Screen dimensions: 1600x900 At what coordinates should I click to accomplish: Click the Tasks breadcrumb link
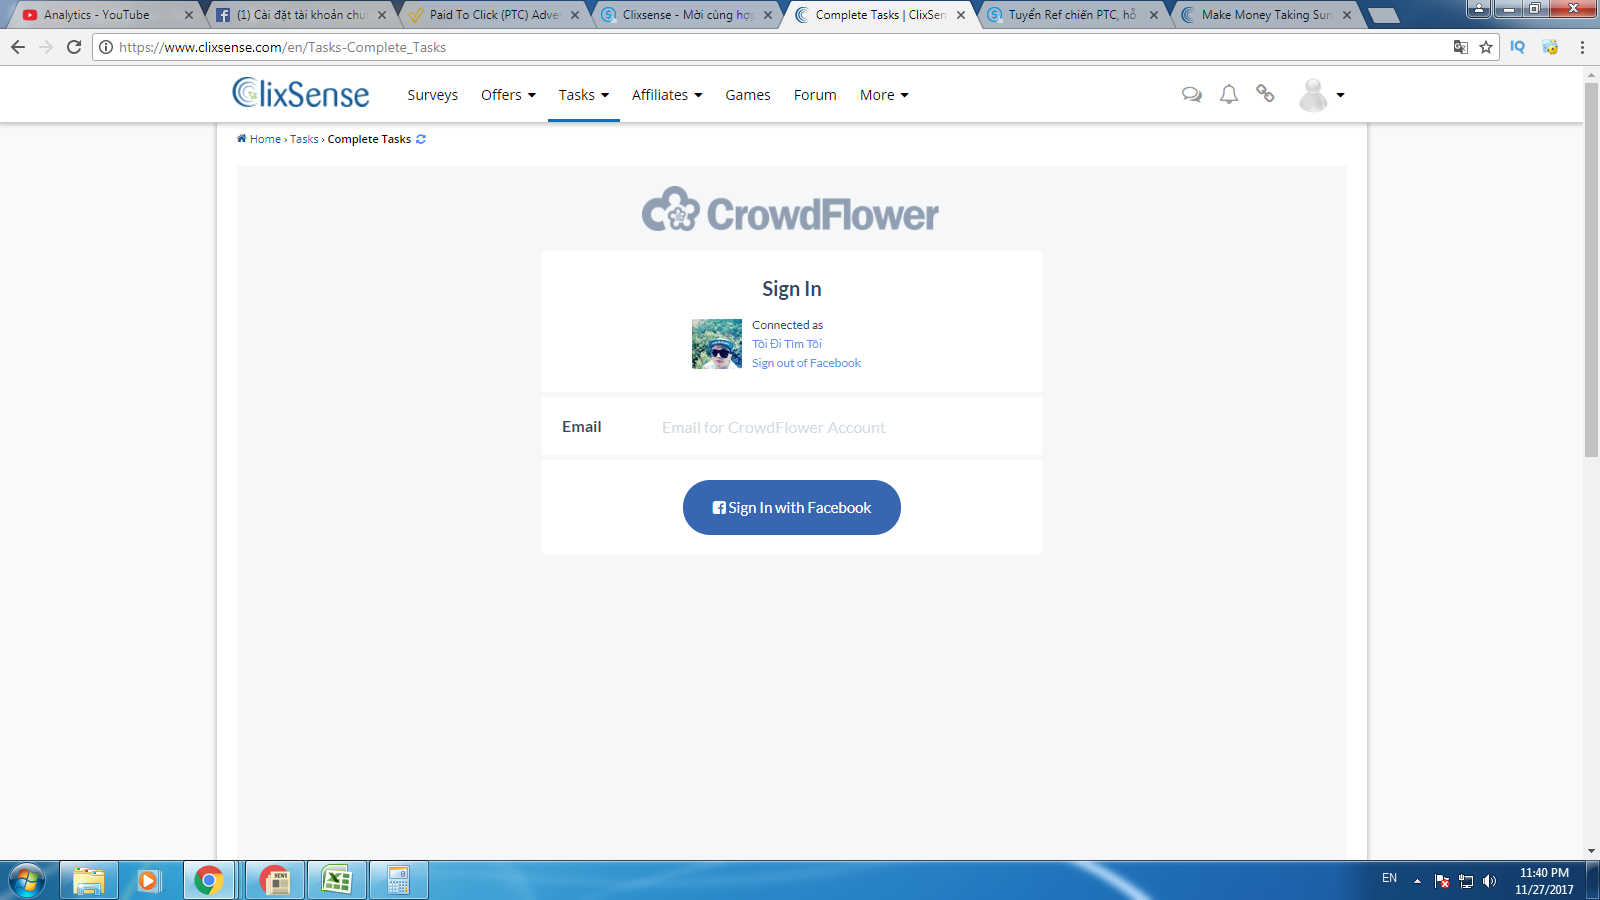point(304,139)
